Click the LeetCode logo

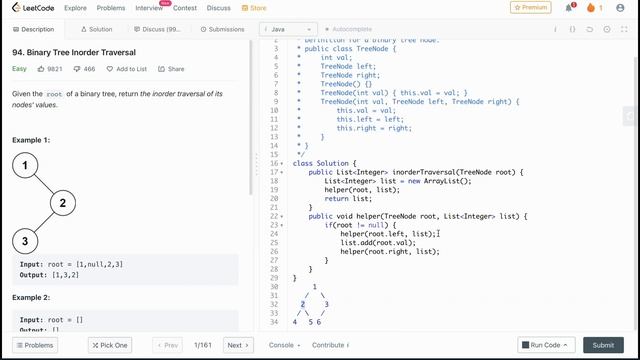(33, 8)
